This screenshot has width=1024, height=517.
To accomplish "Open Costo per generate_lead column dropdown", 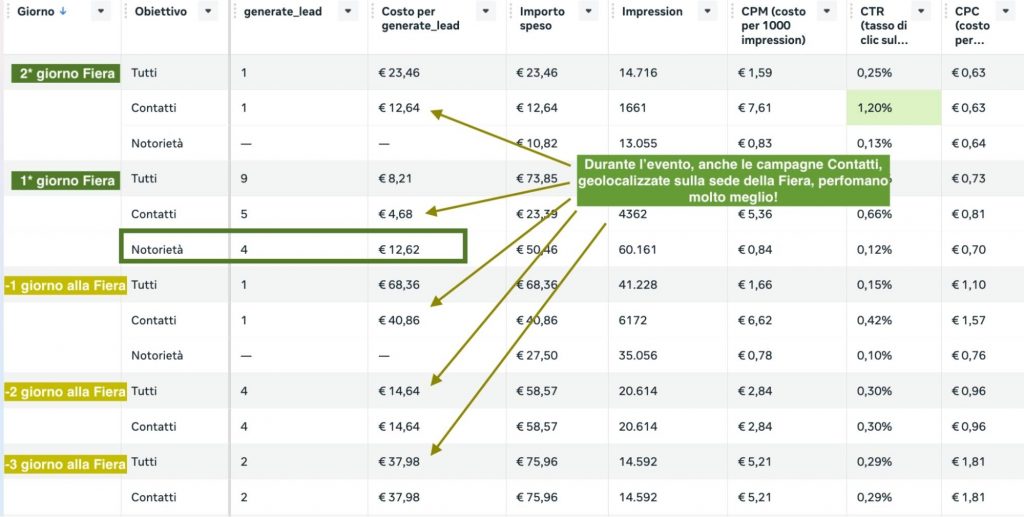I will coord(485,12).
